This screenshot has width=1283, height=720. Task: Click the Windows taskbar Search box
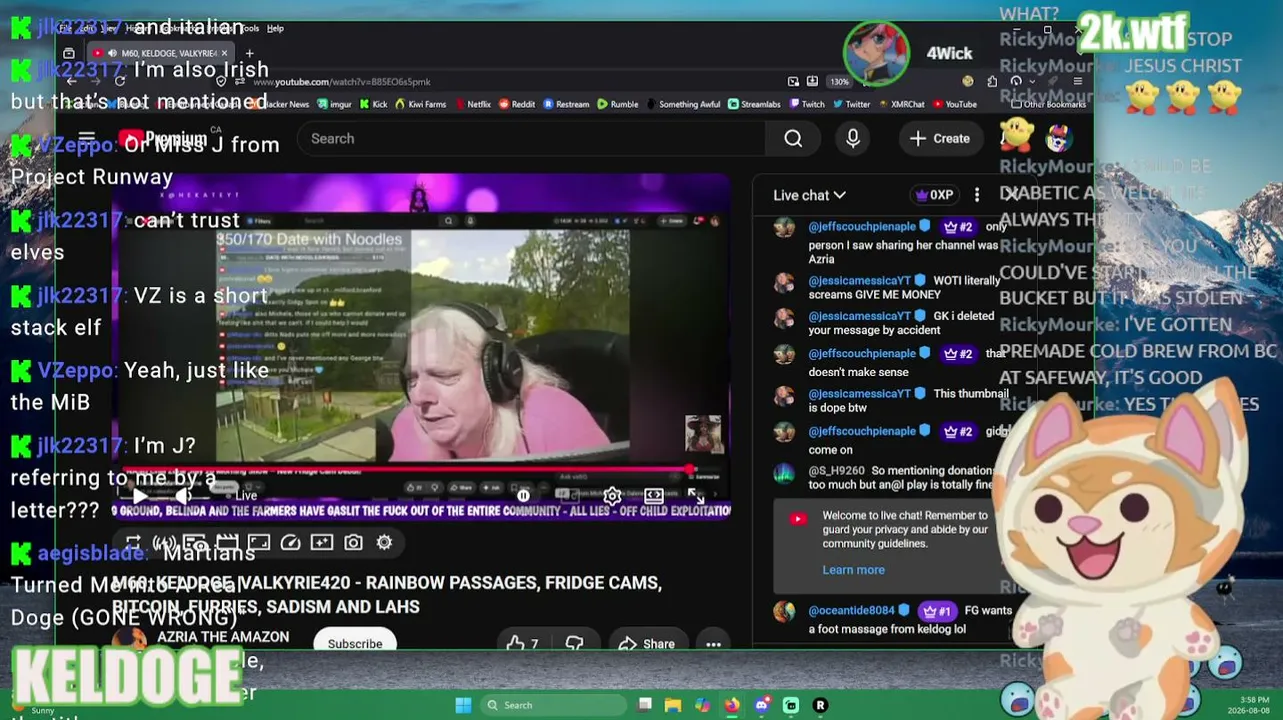(555, 705)
